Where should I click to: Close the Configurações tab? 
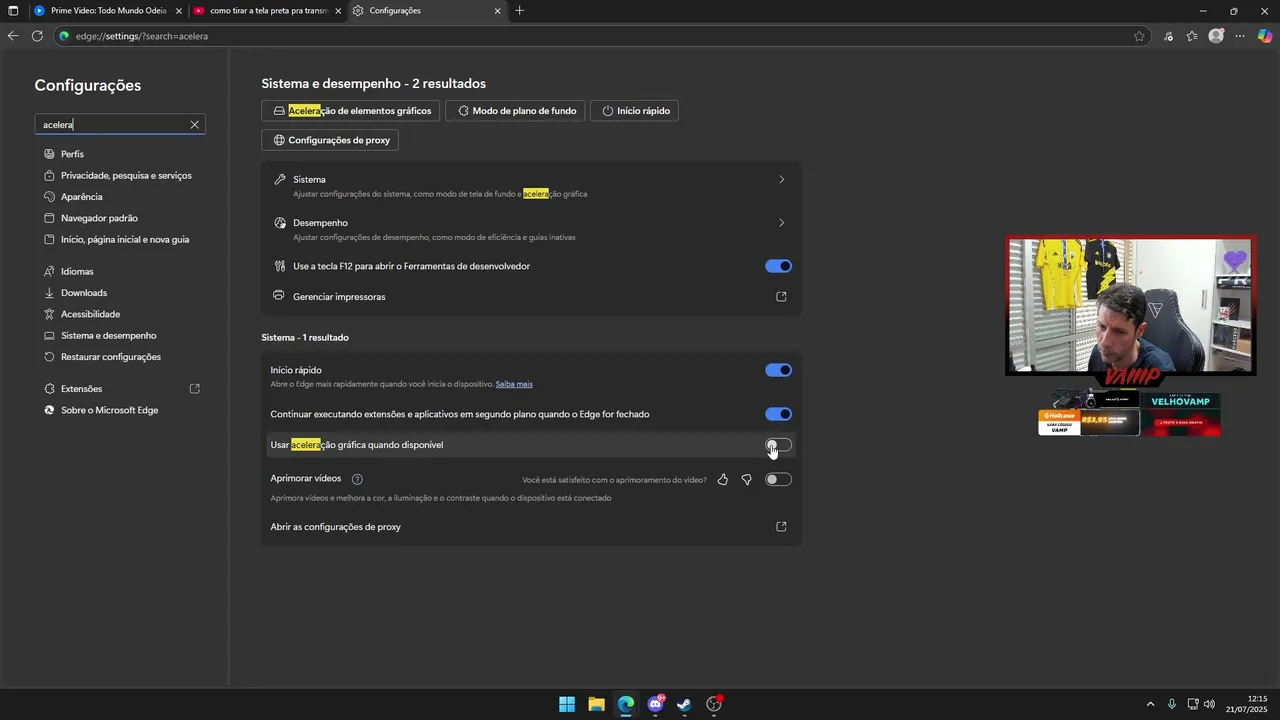pyautogui.click(x=497, y=11)
